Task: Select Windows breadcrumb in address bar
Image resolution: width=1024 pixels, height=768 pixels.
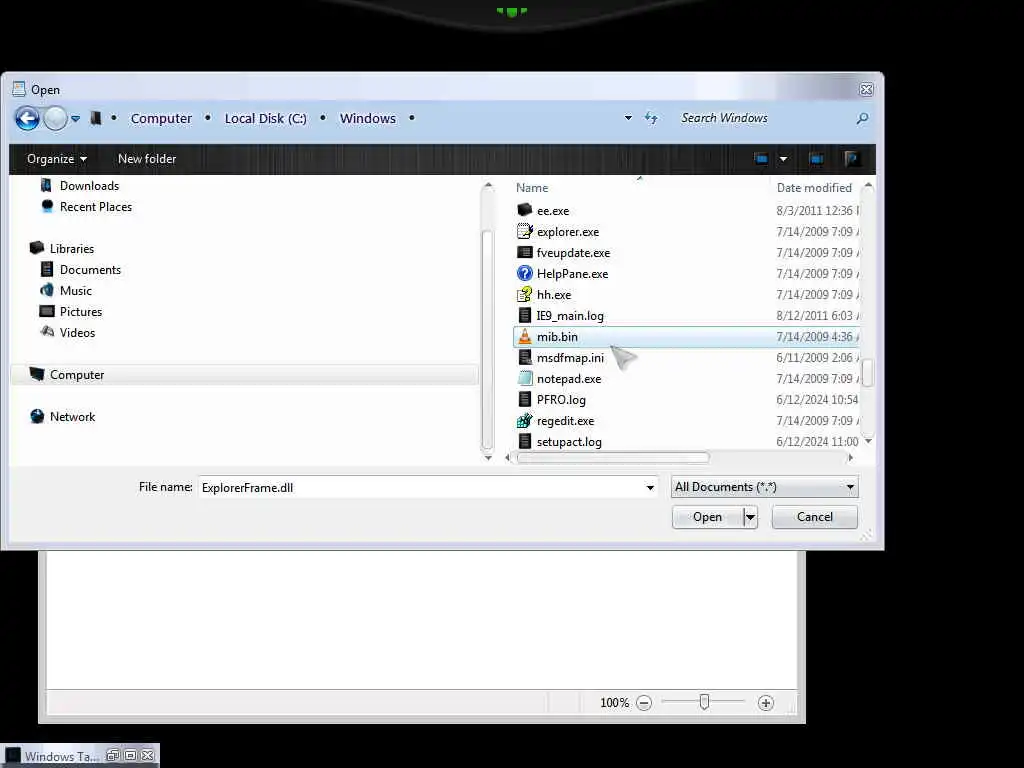Action: pos(368,118)
